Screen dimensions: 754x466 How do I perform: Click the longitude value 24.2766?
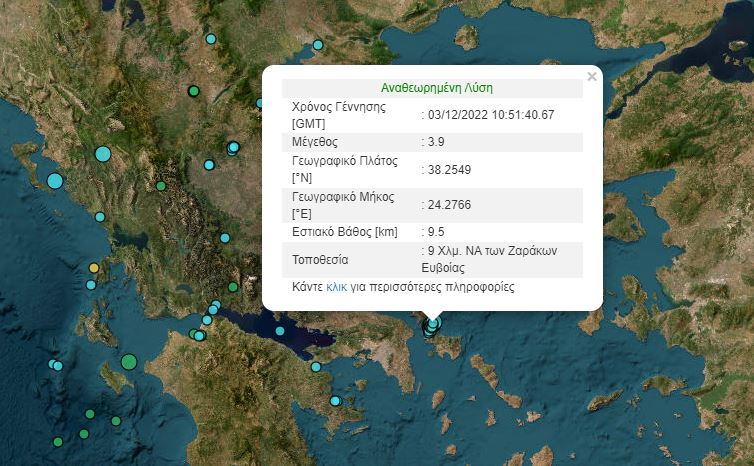pos(449,205)
